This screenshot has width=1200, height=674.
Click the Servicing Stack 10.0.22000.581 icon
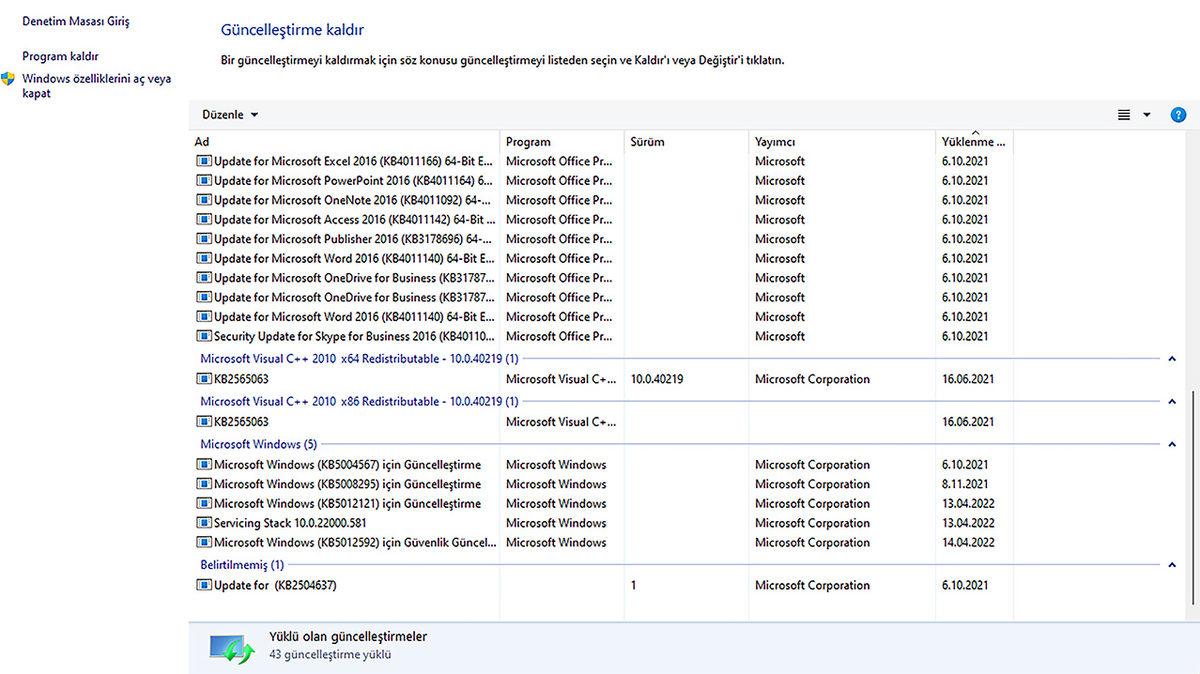[203, 522]
